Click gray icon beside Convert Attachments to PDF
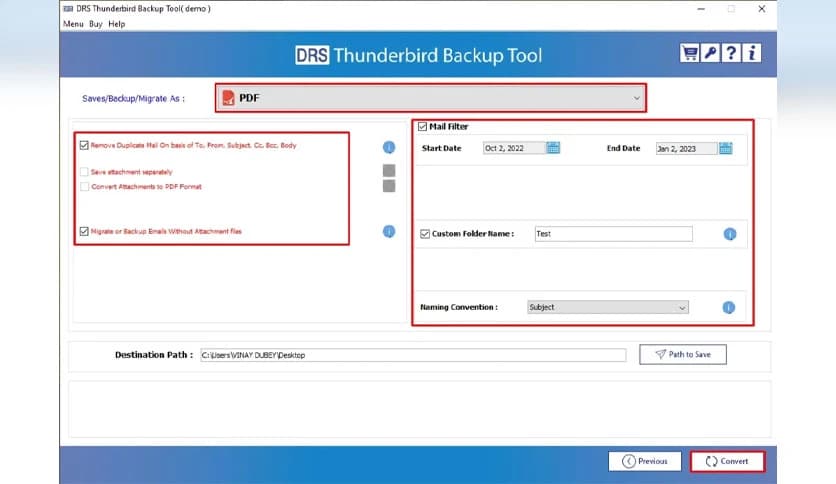This screenshot has height=484, width=836. (x=389, y=186)
